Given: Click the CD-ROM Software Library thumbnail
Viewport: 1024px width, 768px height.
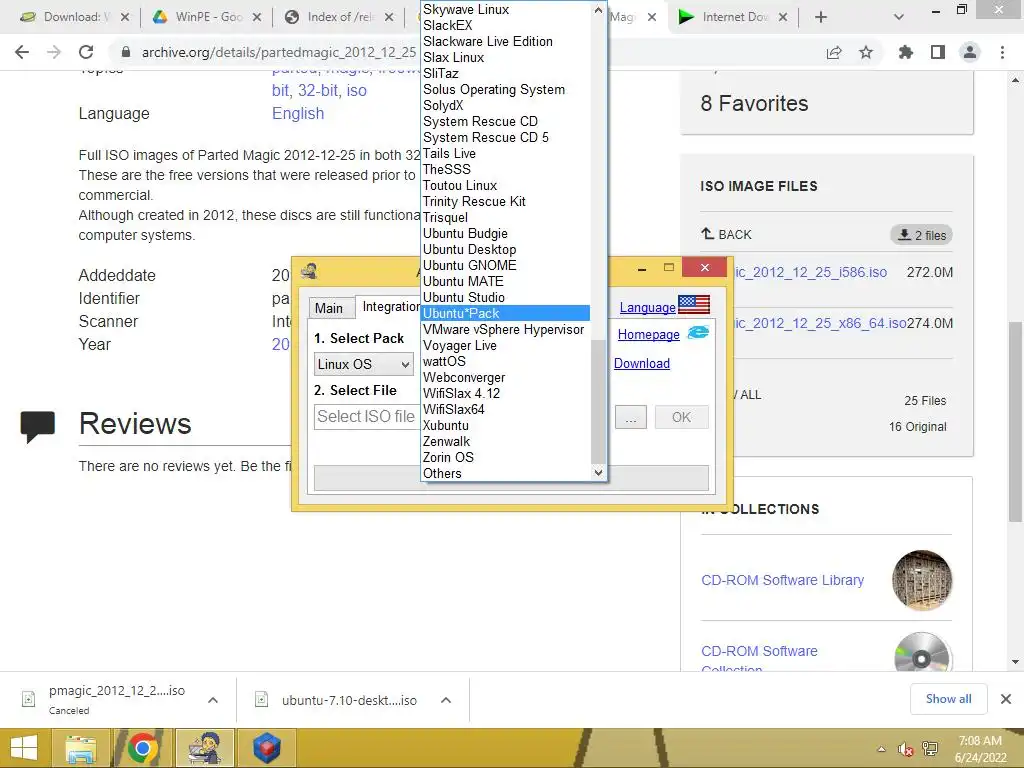Looking at the screenshot, I should pyautogui.click(x=921, y=580).
